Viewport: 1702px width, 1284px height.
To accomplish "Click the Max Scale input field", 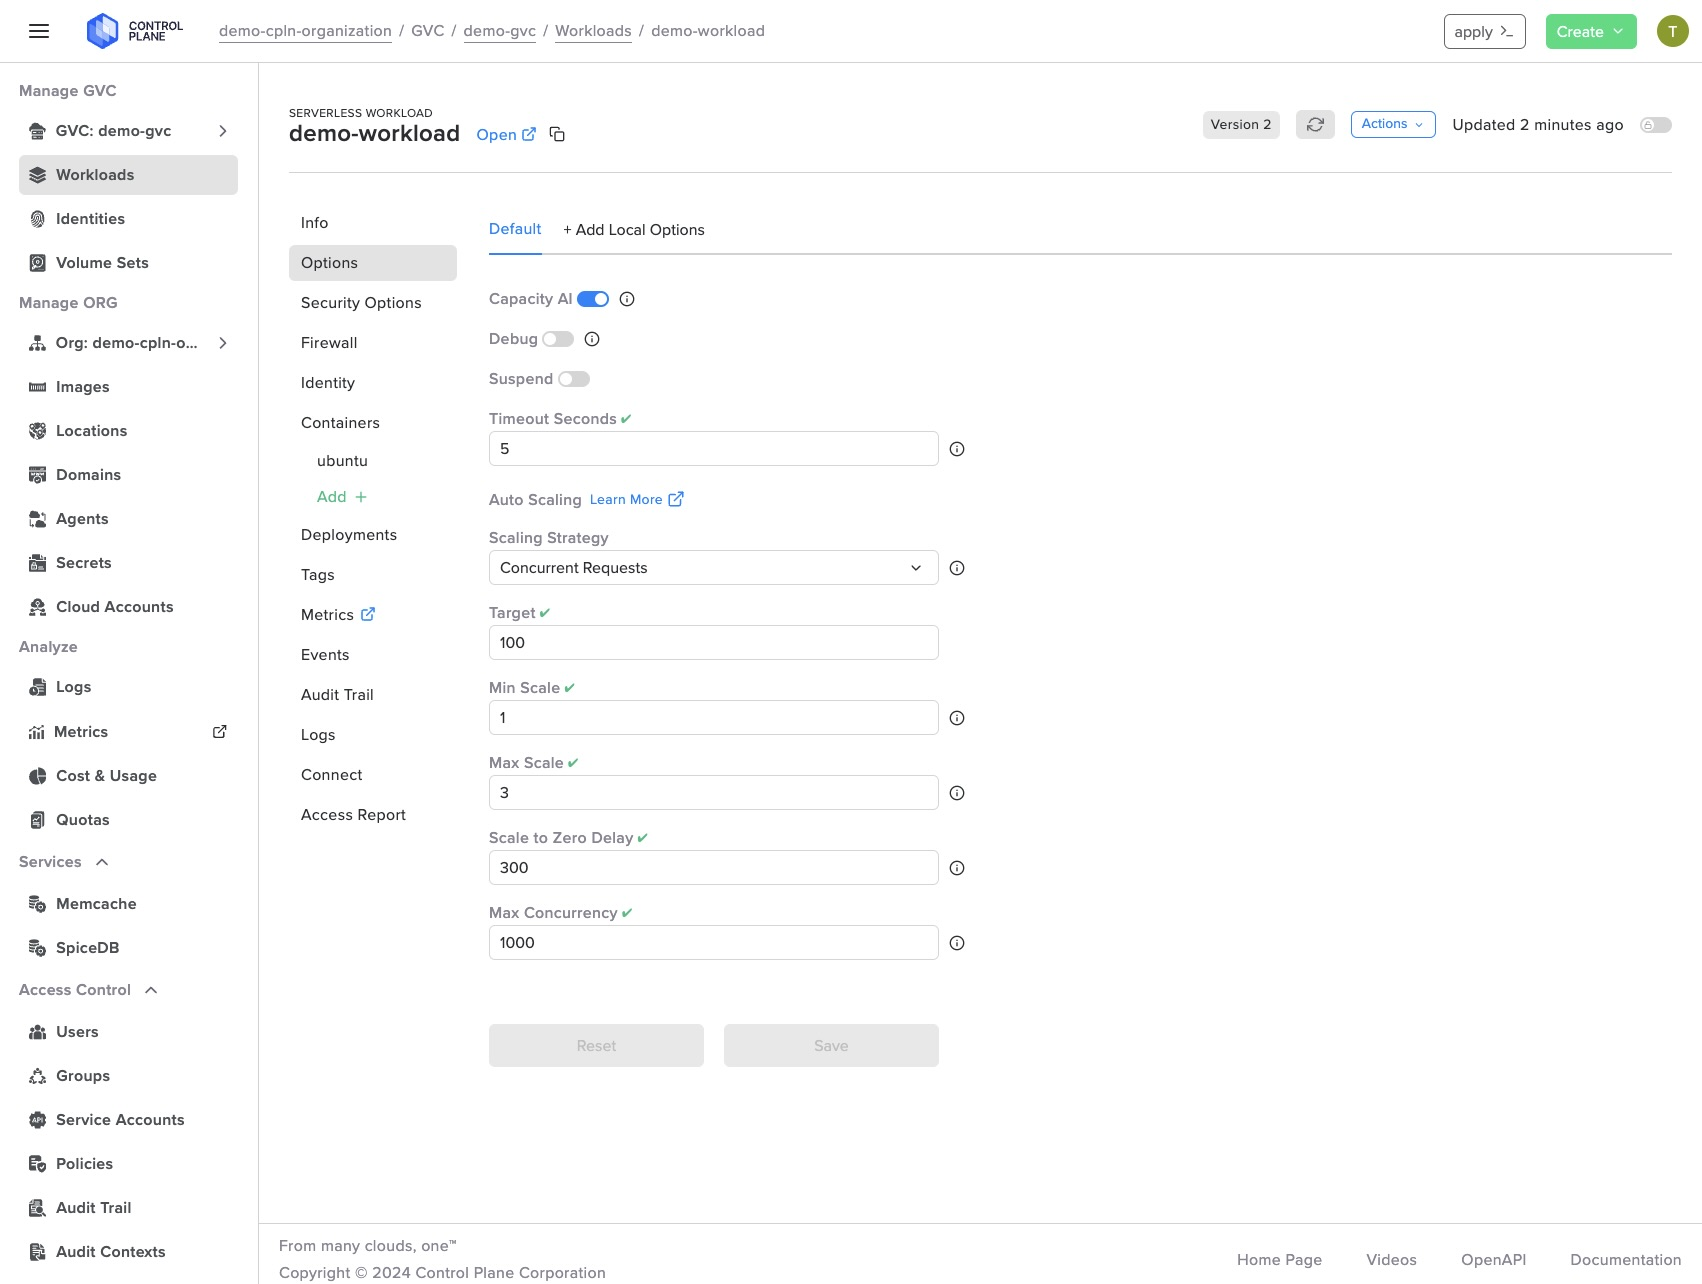I will pyautogui.click(x=713, y=793).
